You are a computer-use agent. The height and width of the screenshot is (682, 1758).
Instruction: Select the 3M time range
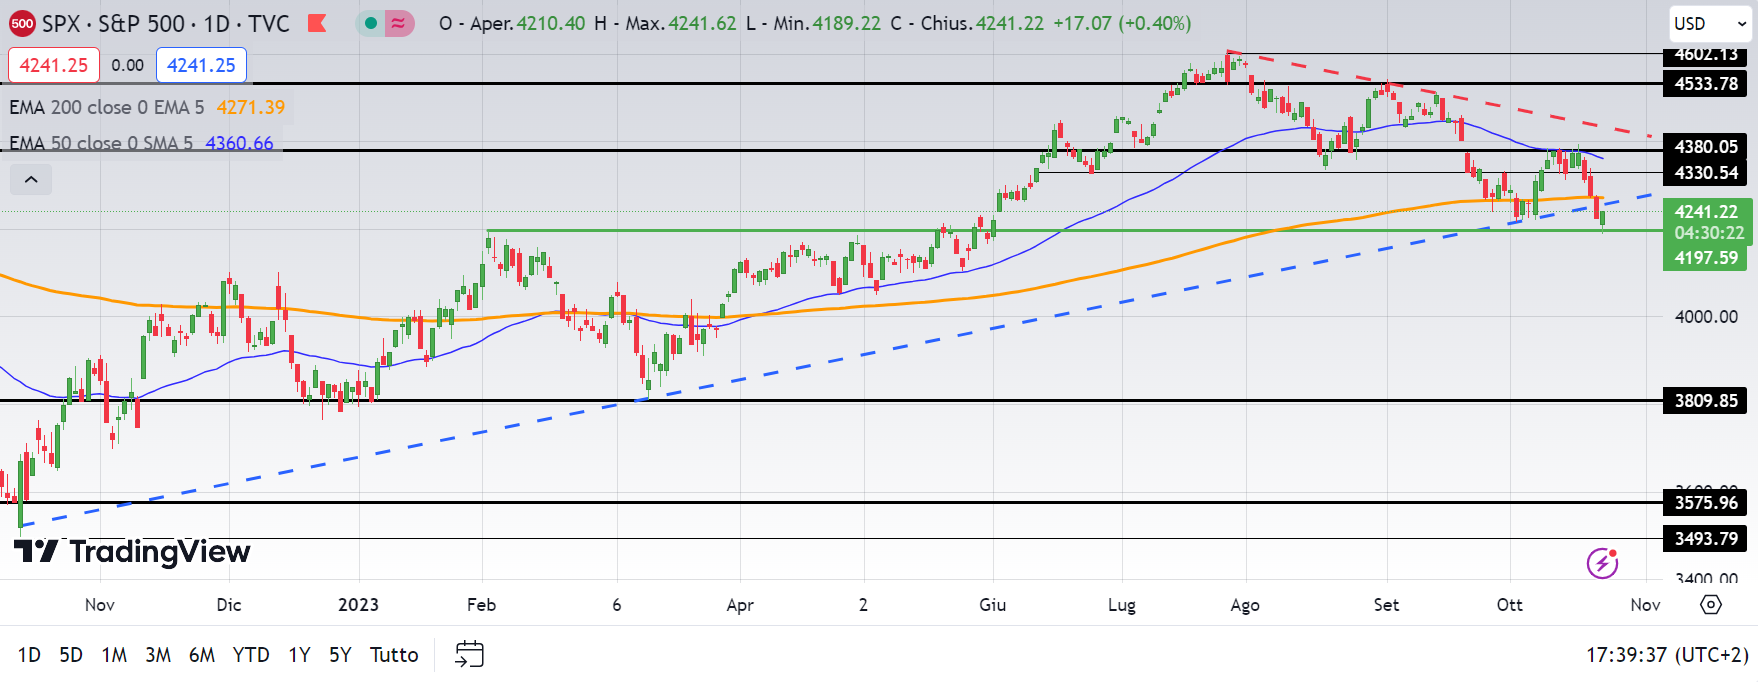click(158, 655)
